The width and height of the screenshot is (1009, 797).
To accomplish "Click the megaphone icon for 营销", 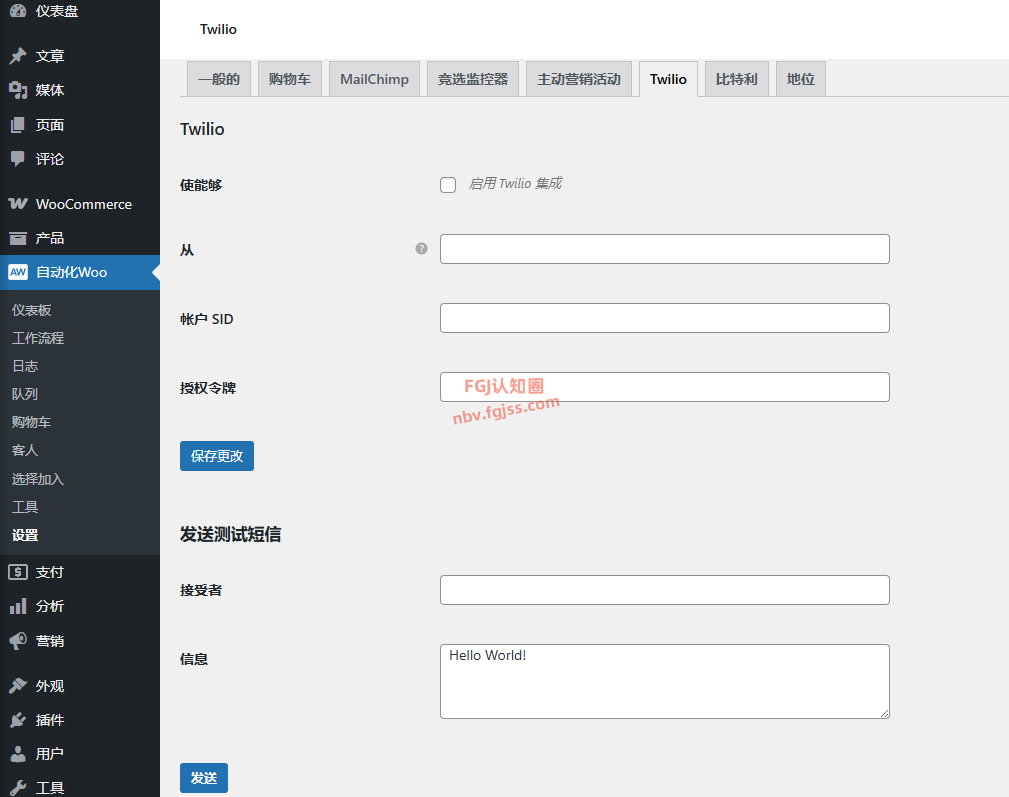I will click(x=18, y=641).
